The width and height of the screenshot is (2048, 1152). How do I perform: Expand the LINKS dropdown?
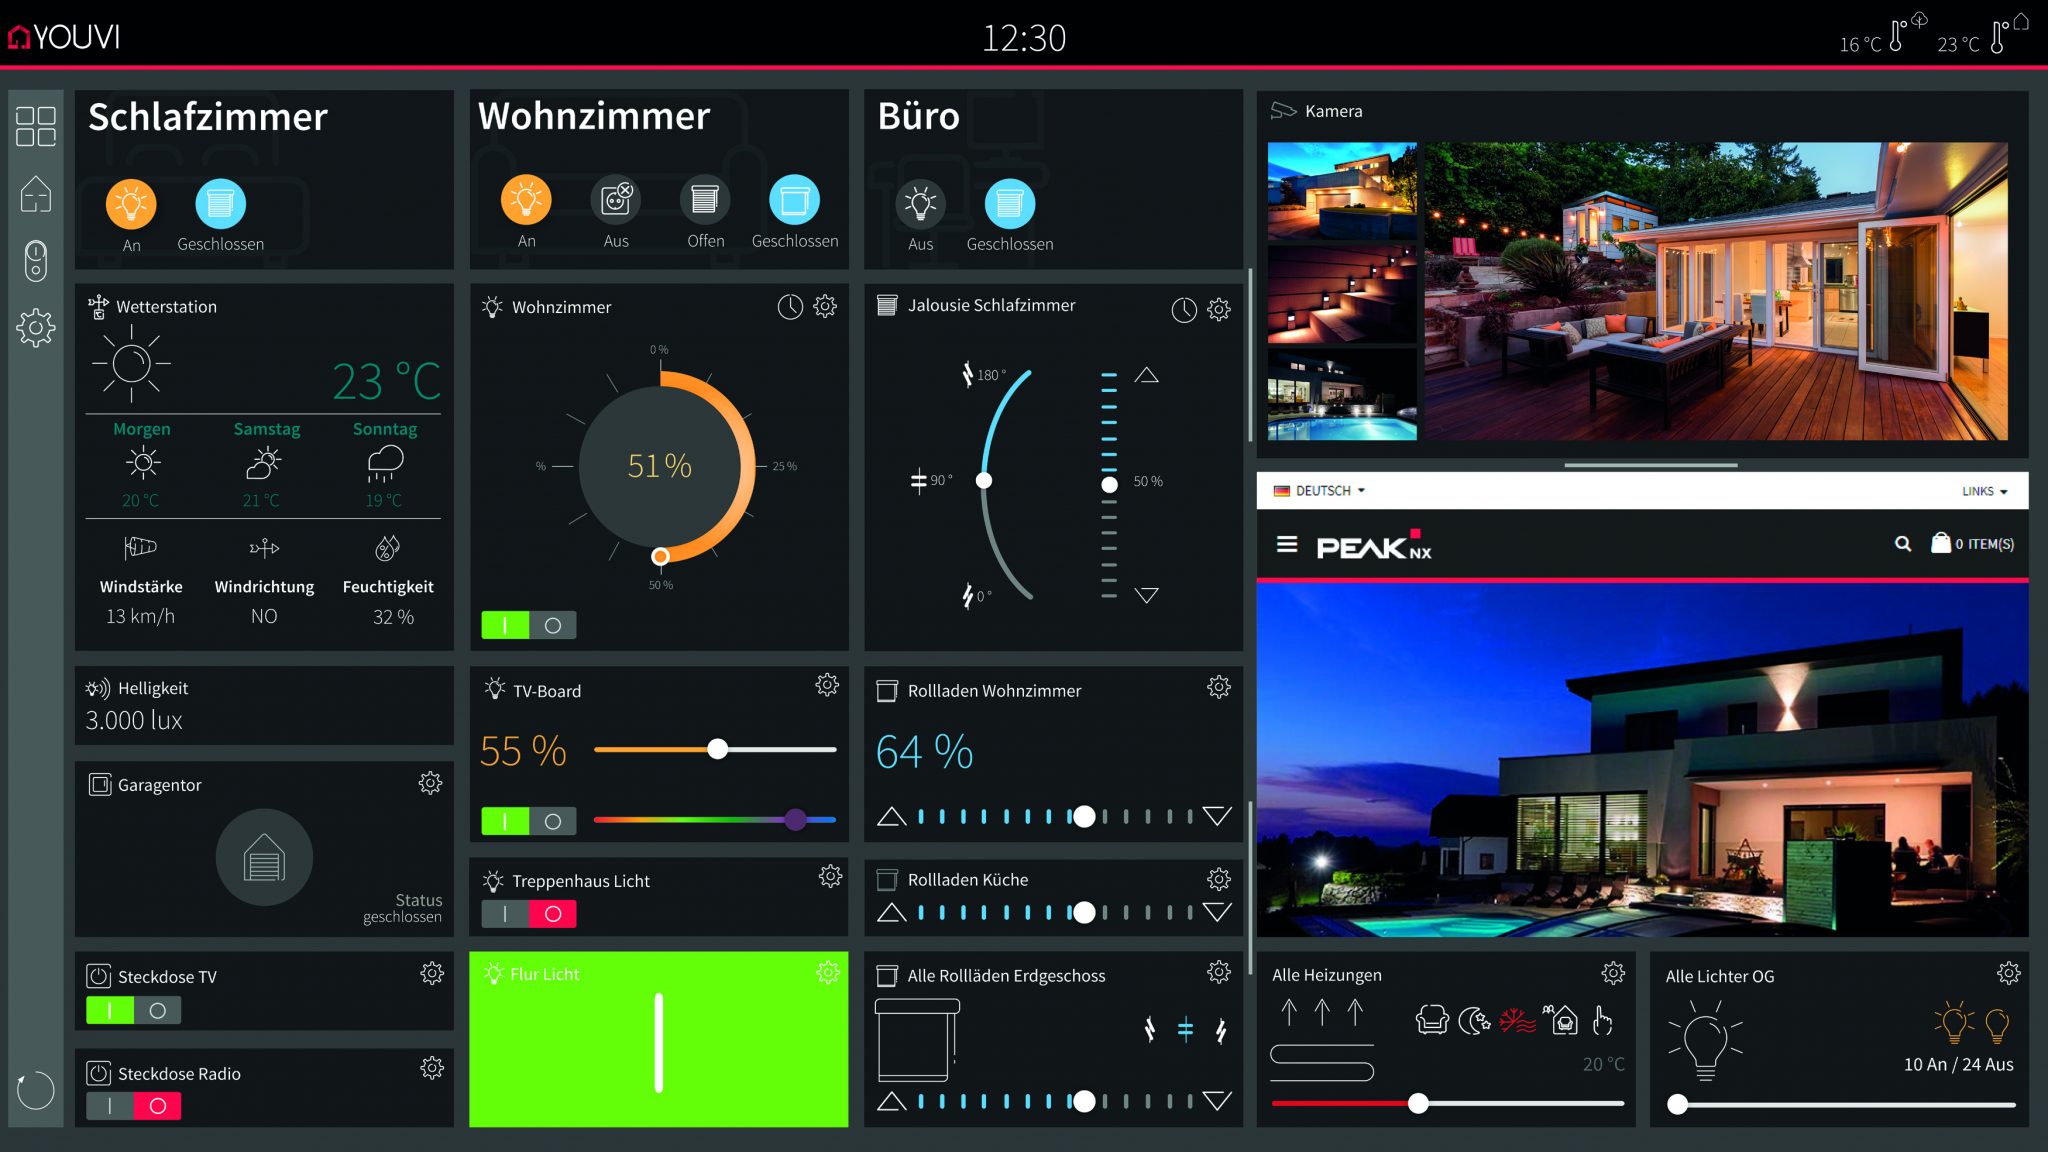tap(1984, 491)
